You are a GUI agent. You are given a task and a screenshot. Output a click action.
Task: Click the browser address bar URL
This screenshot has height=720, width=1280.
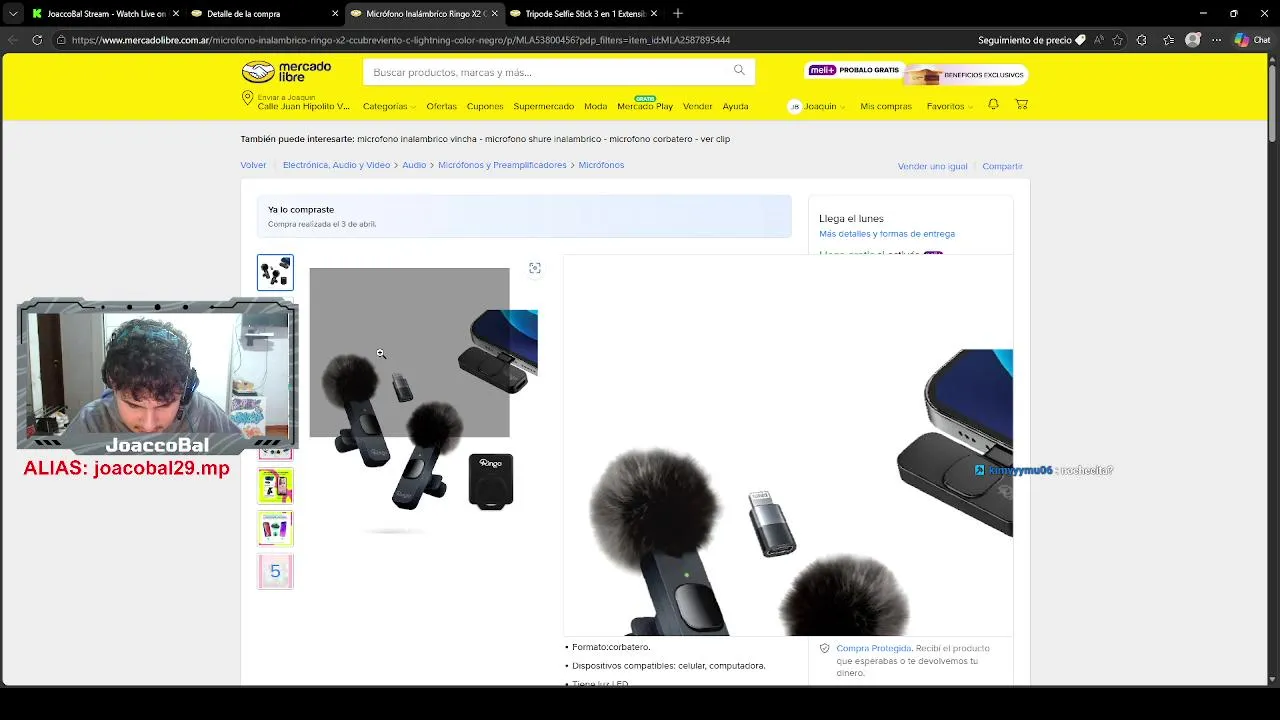tap(400, 40)
